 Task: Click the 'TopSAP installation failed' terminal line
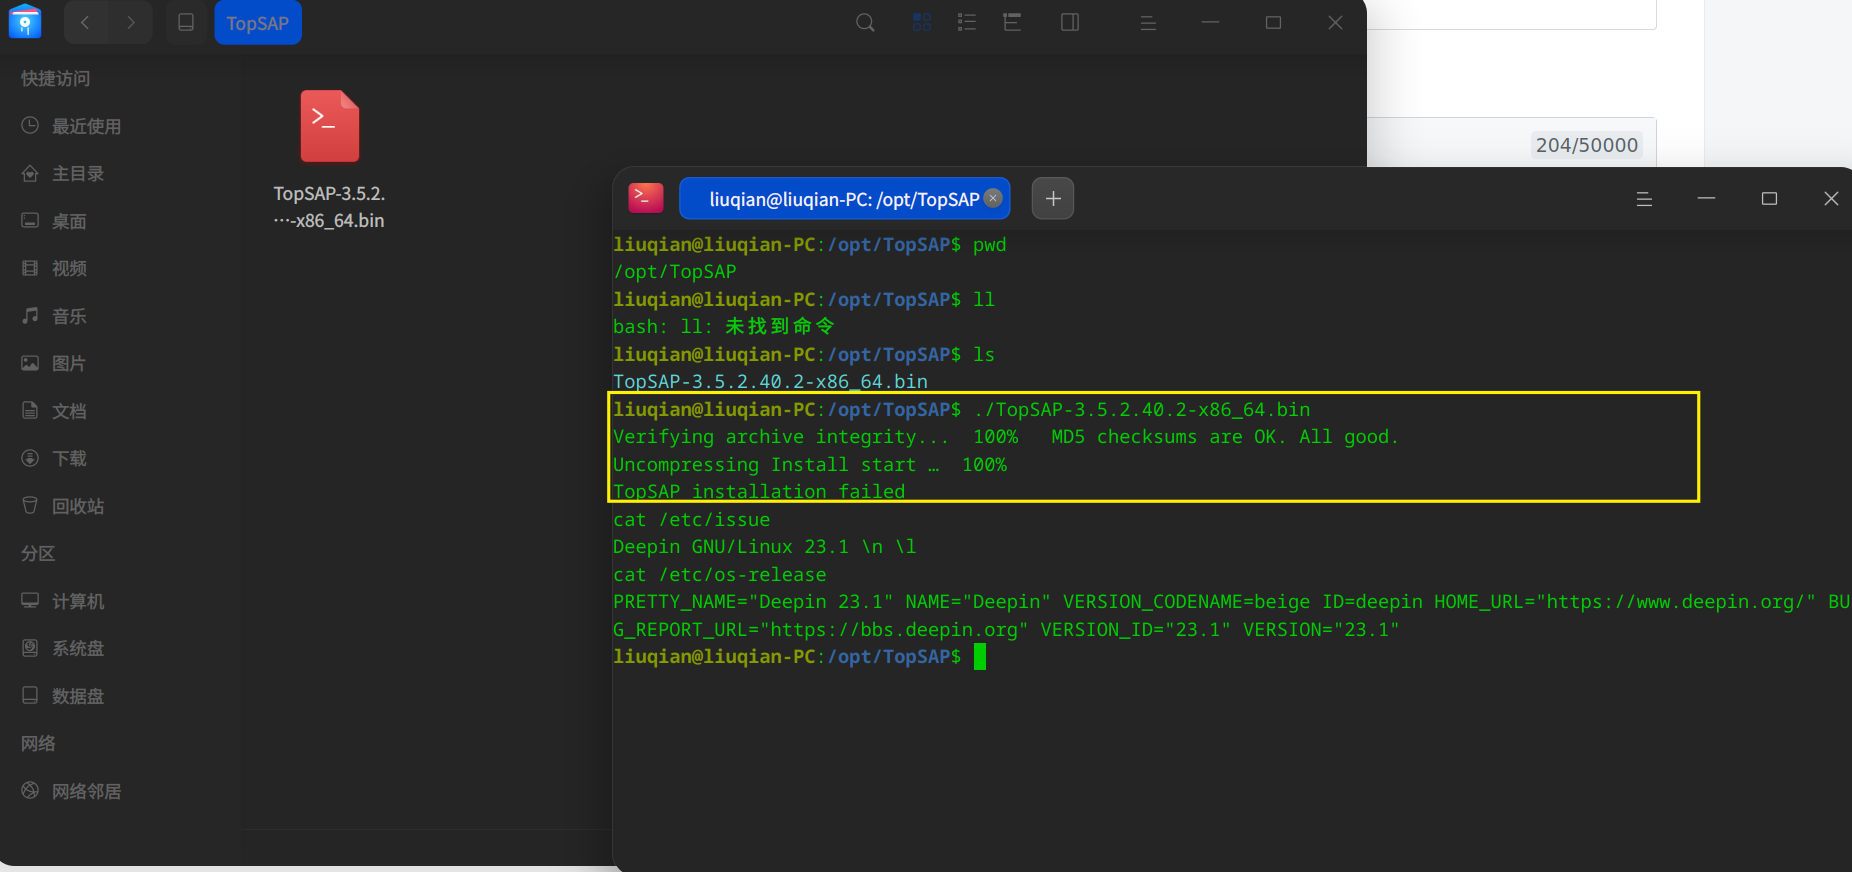pyautogui.click(x=759, y=492)
